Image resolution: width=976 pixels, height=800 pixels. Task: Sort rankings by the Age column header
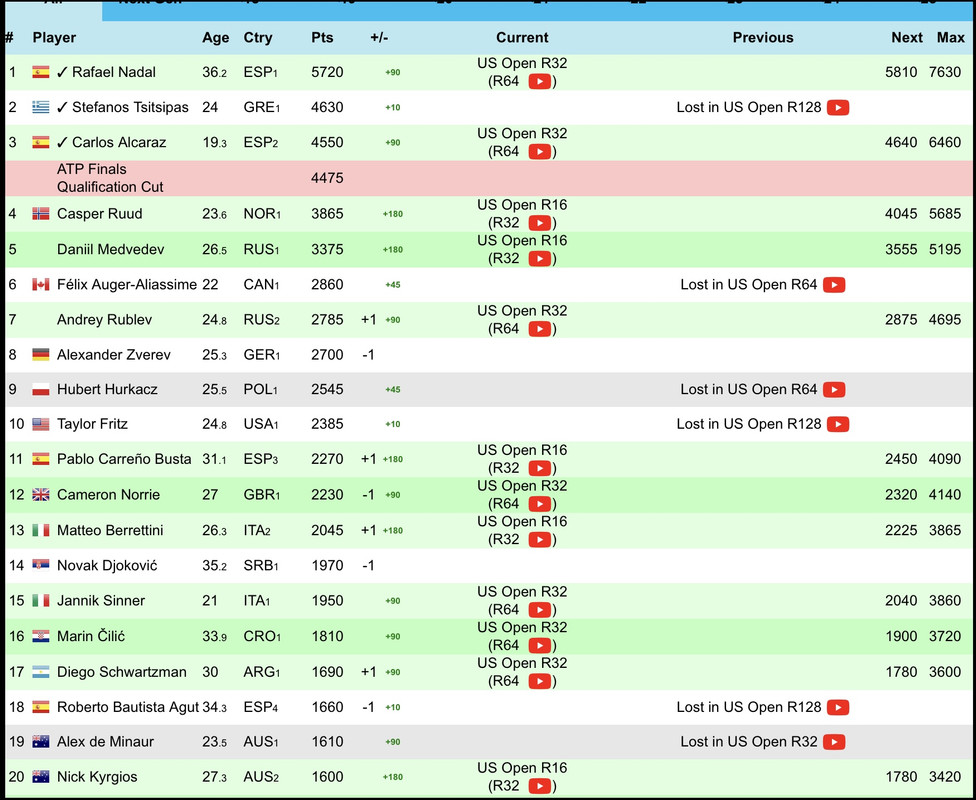coord(215,38)
